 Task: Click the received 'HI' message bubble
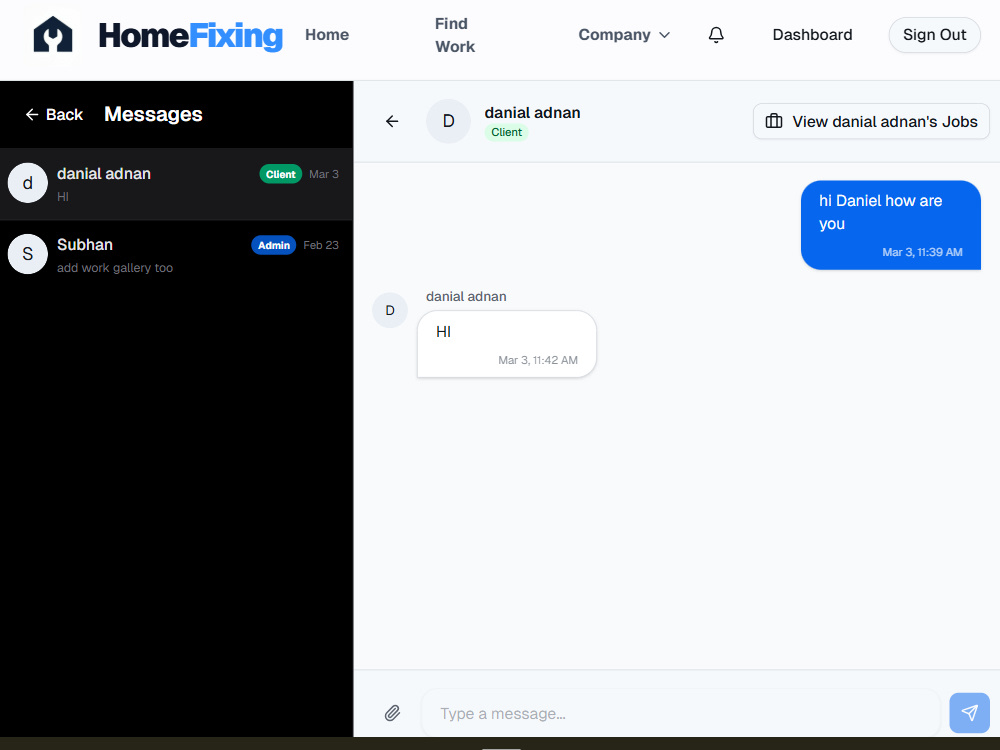[507, 344]
